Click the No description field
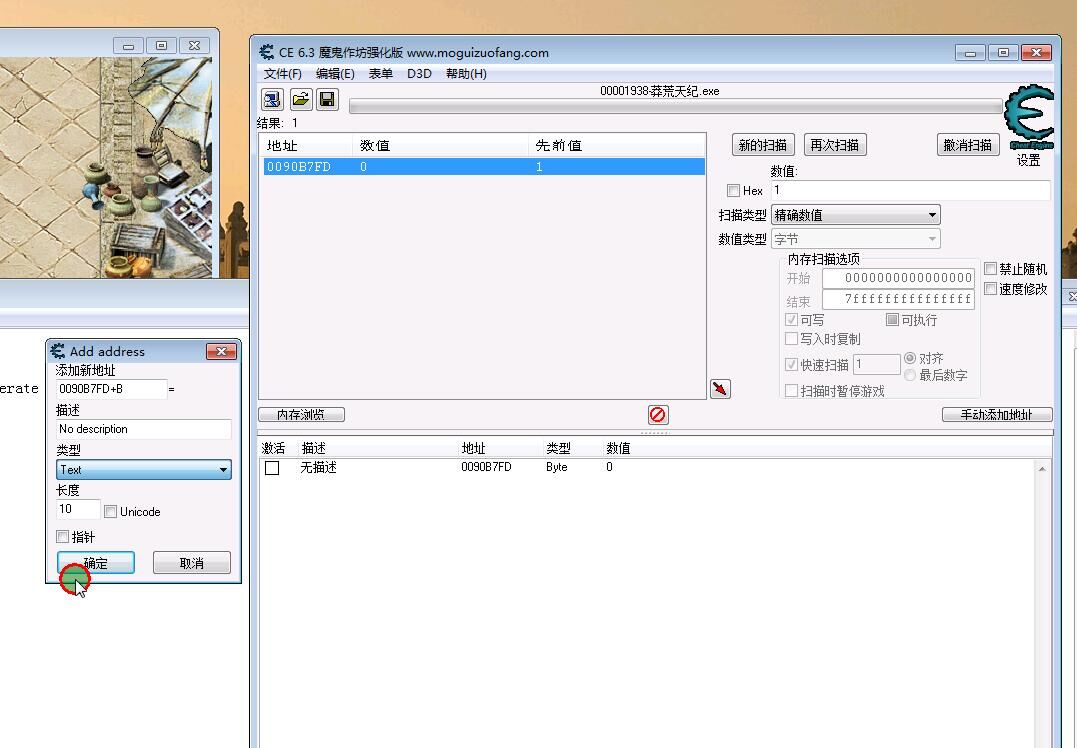The width and height of the screenshot is (1077, 748). pyautogui.click(x=144, y=429)
